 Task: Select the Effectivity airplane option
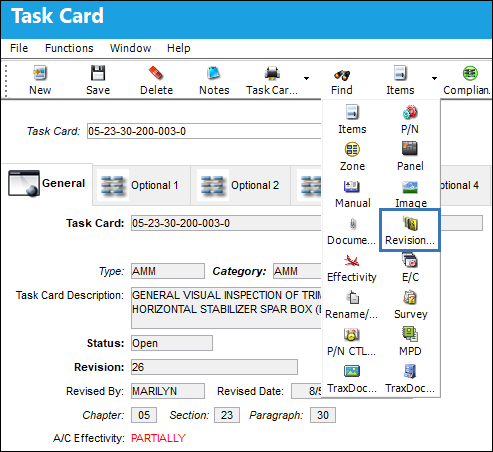pyautogui.click(x=352, y=267)
